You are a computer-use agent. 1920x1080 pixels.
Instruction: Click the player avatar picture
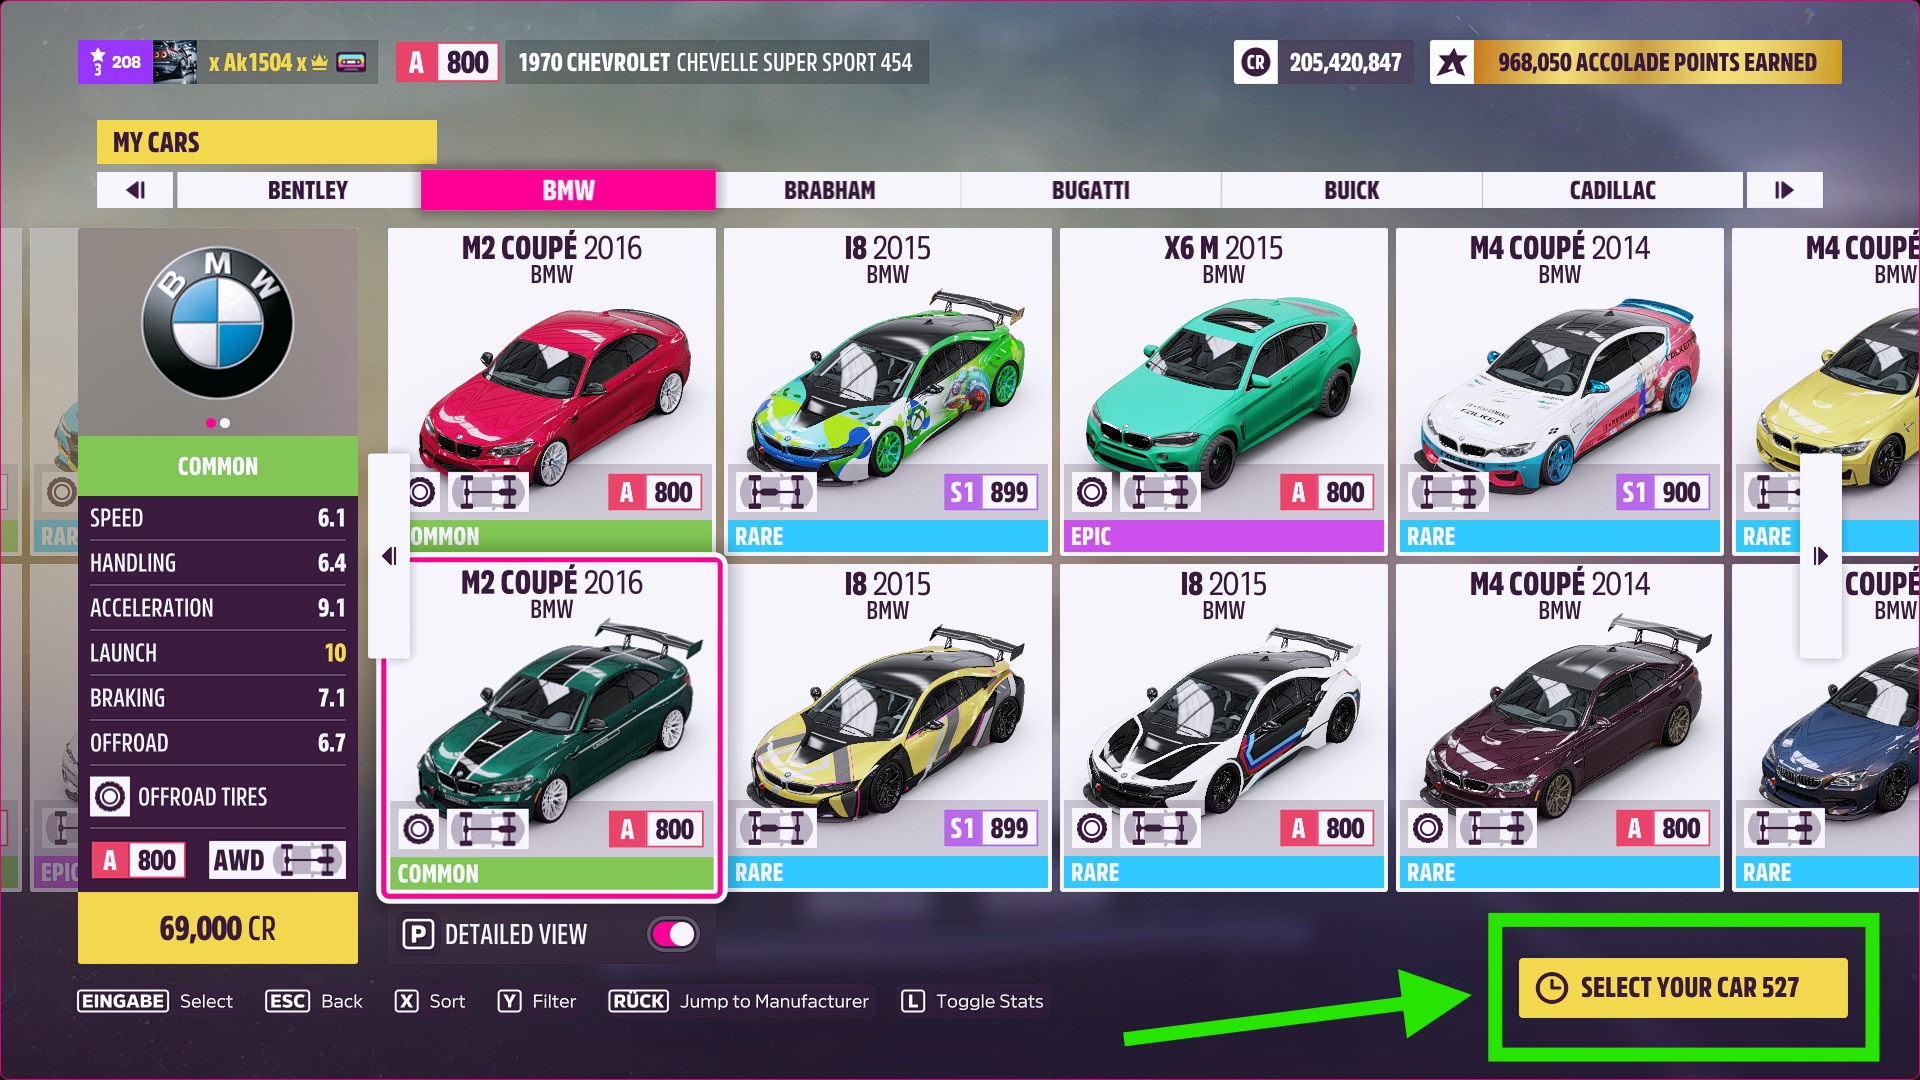coord(175,62)
